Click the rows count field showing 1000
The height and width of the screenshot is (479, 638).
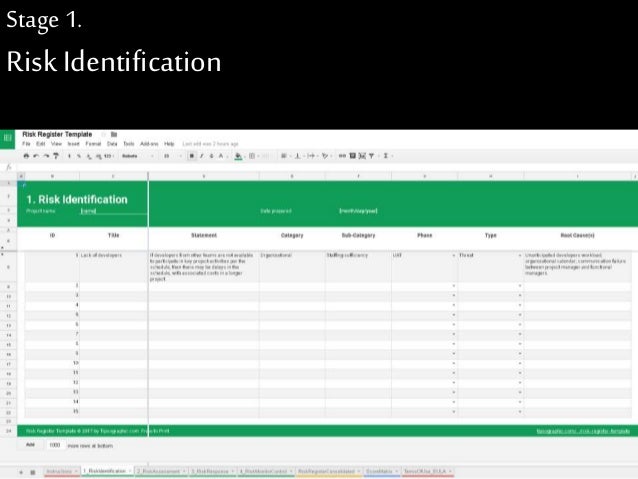[x=56, y=444]
